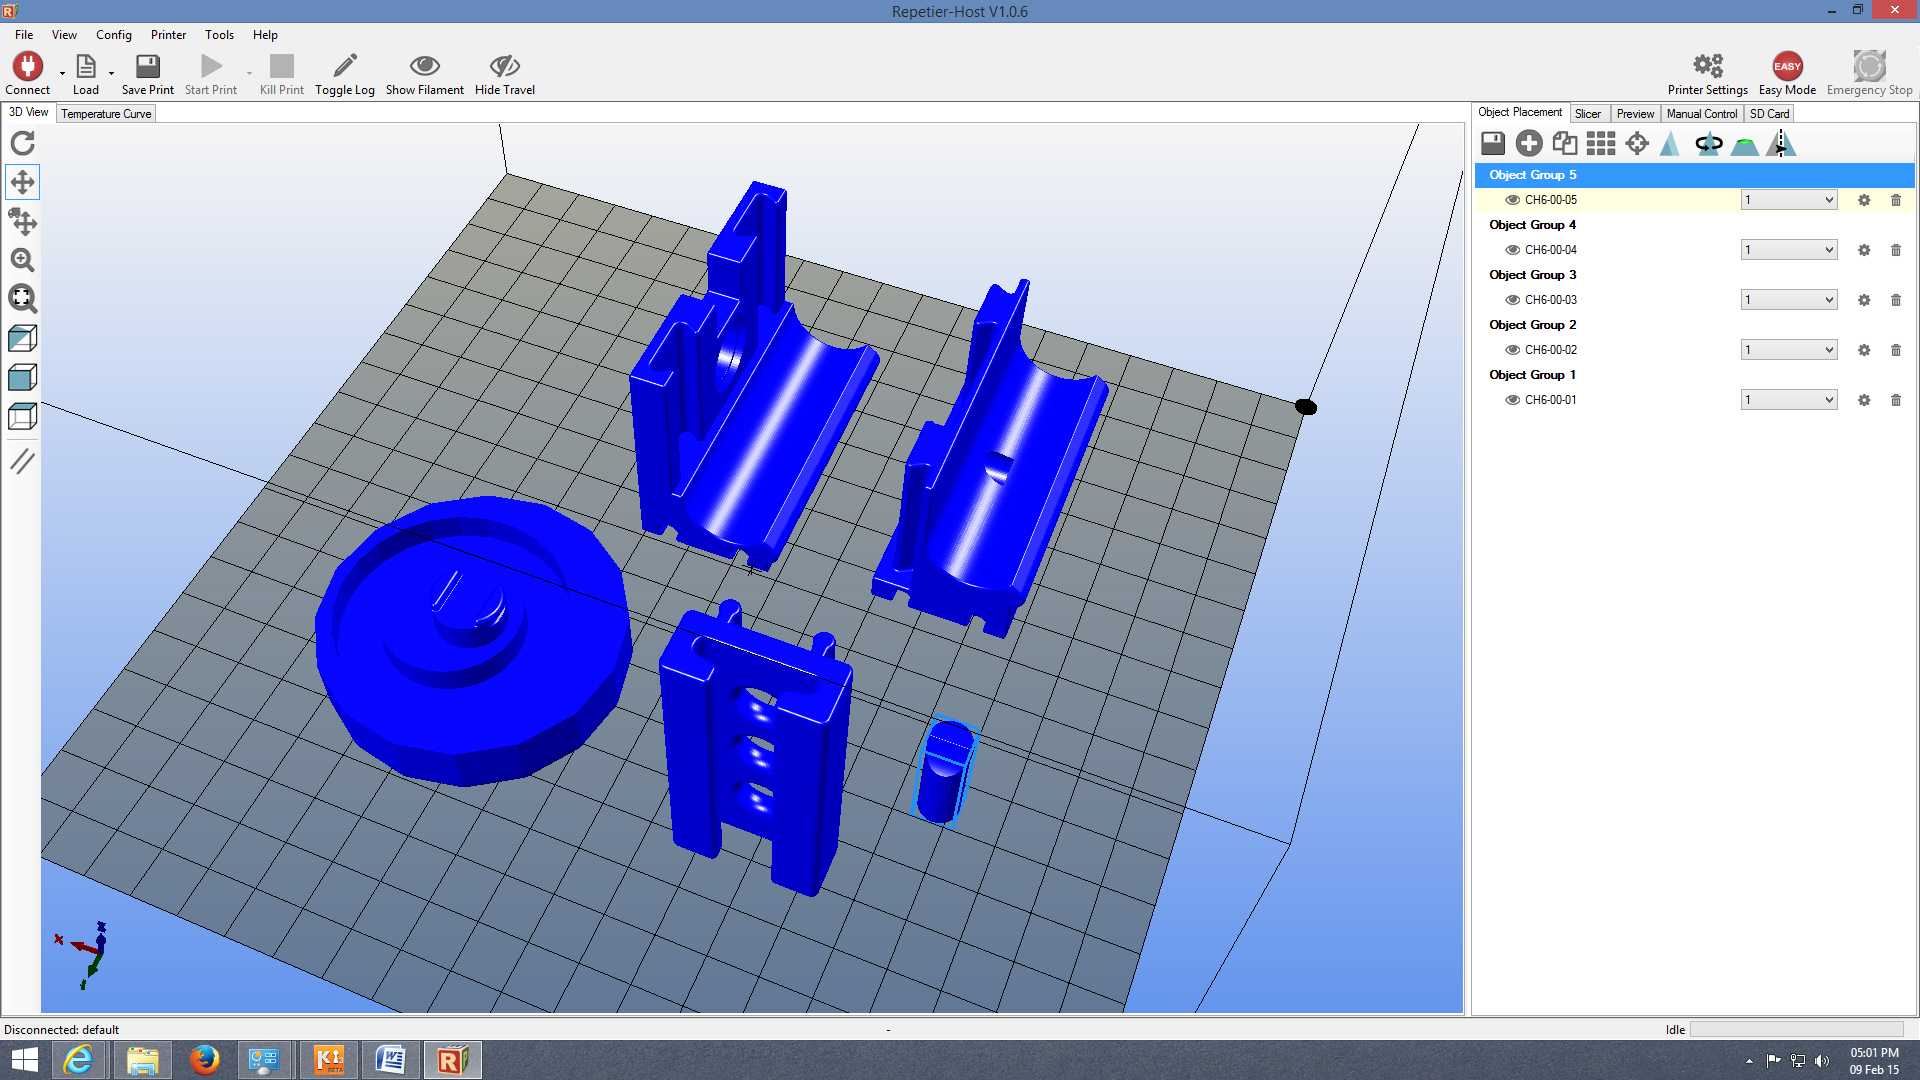Open the Connect dropdown arrow

pos(62,73)
